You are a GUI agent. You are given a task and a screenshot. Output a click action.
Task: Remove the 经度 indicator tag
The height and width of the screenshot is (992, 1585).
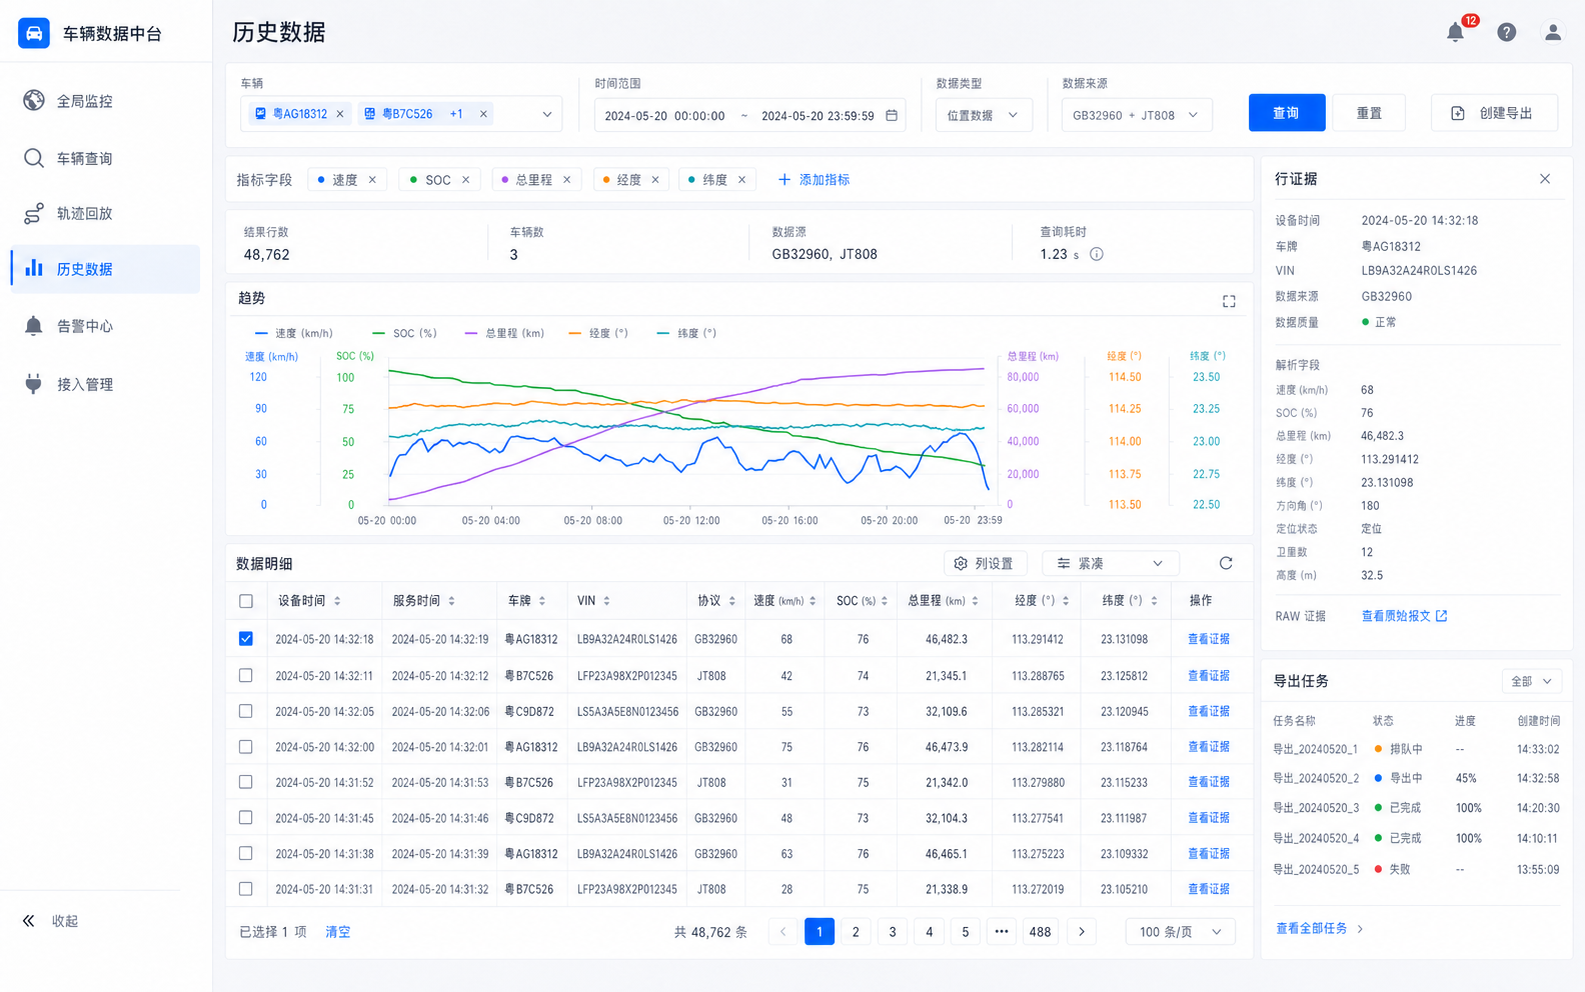(x=655, y=180)
